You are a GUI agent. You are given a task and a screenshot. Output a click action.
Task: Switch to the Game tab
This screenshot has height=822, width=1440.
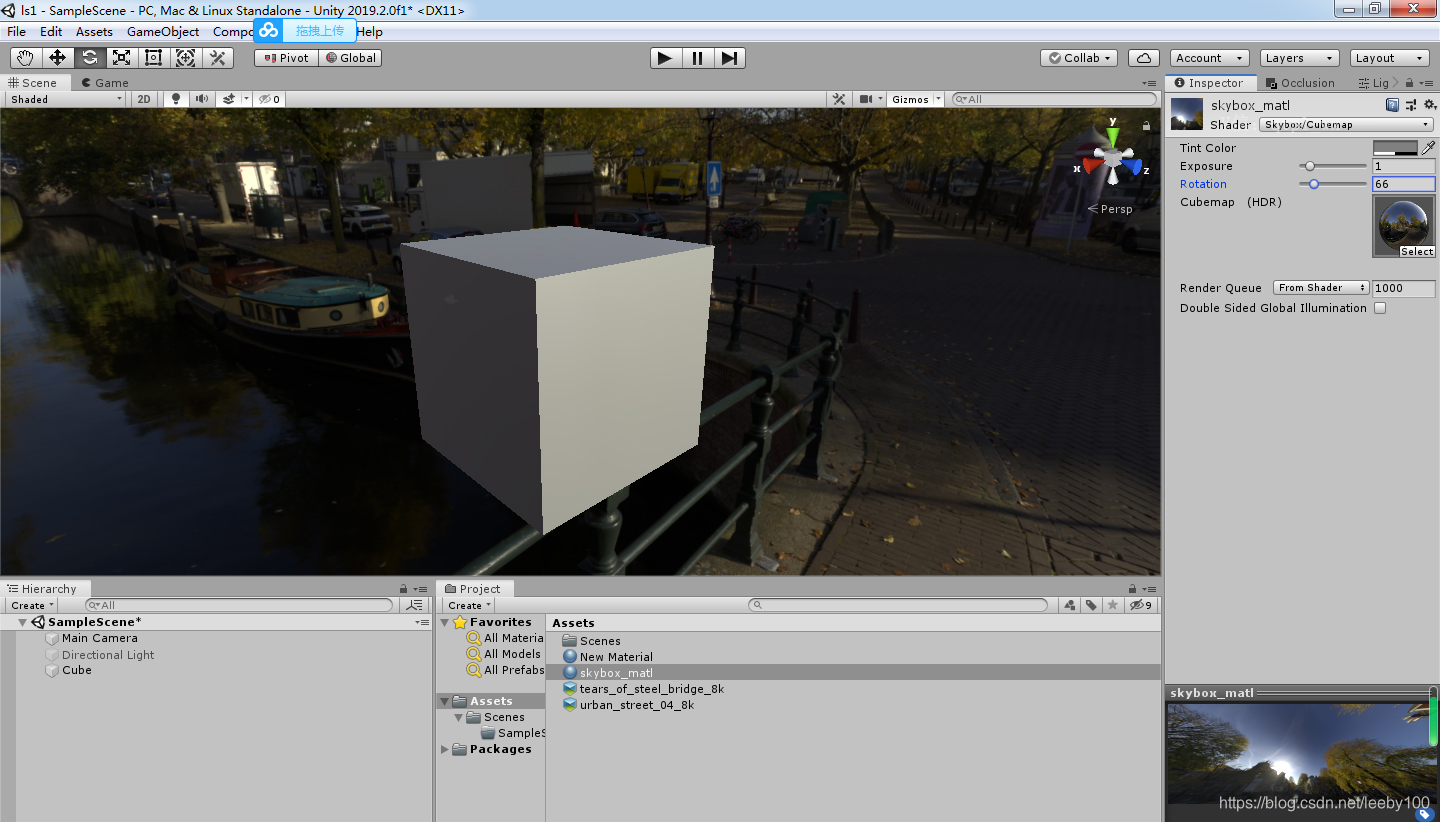(x=105, y=83)
